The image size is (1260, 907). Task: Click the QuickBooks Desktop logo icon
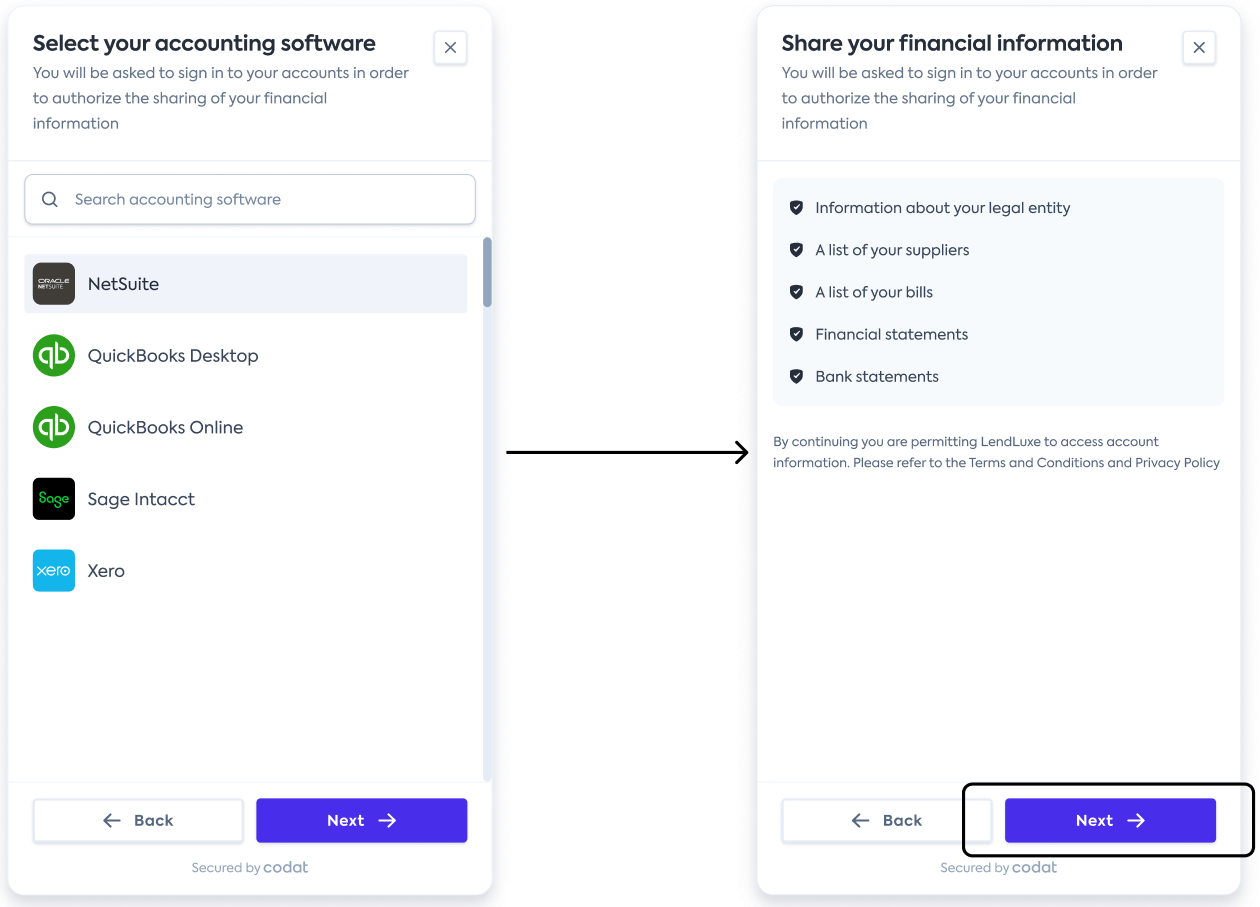pyautogui.click(x=54, y=356)
